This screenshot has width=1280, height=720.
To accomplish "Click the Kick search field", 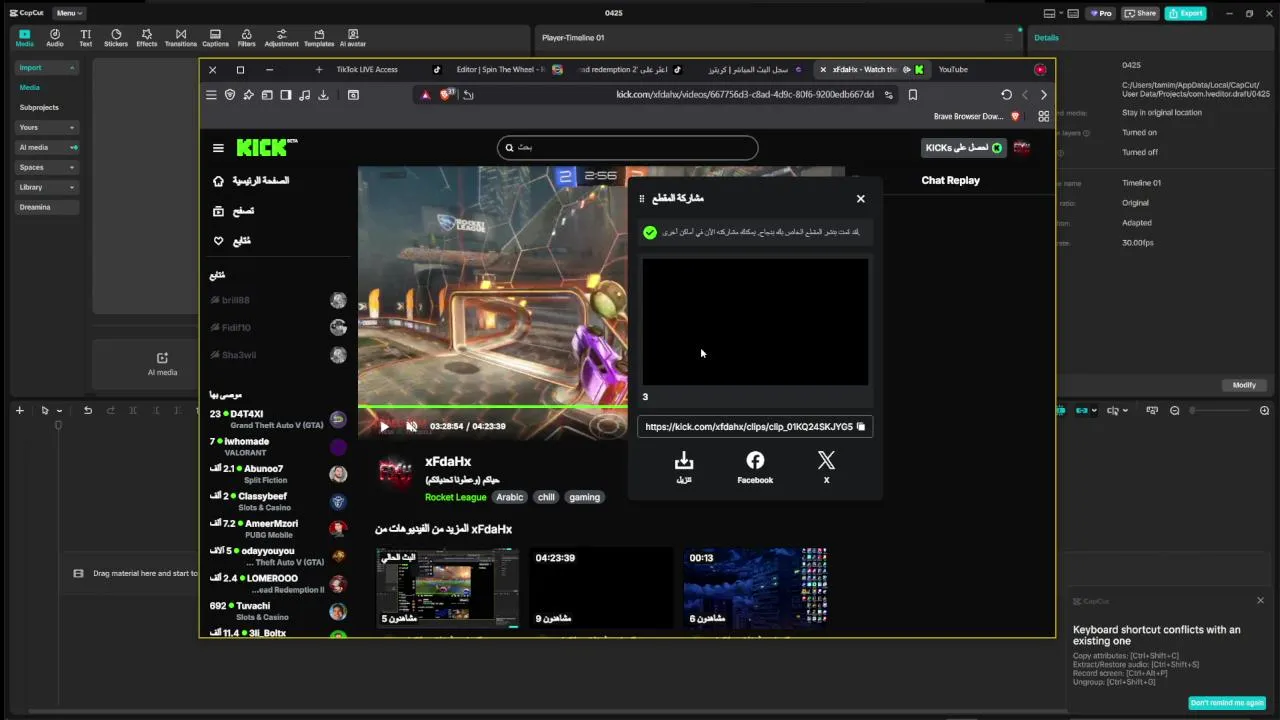I will [627, 148].
